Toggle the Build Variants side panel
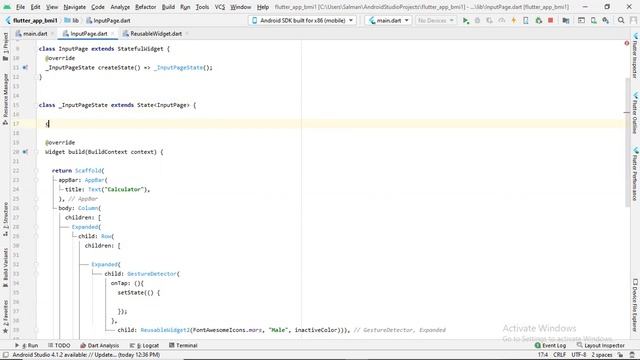 (x=5, y=267)
